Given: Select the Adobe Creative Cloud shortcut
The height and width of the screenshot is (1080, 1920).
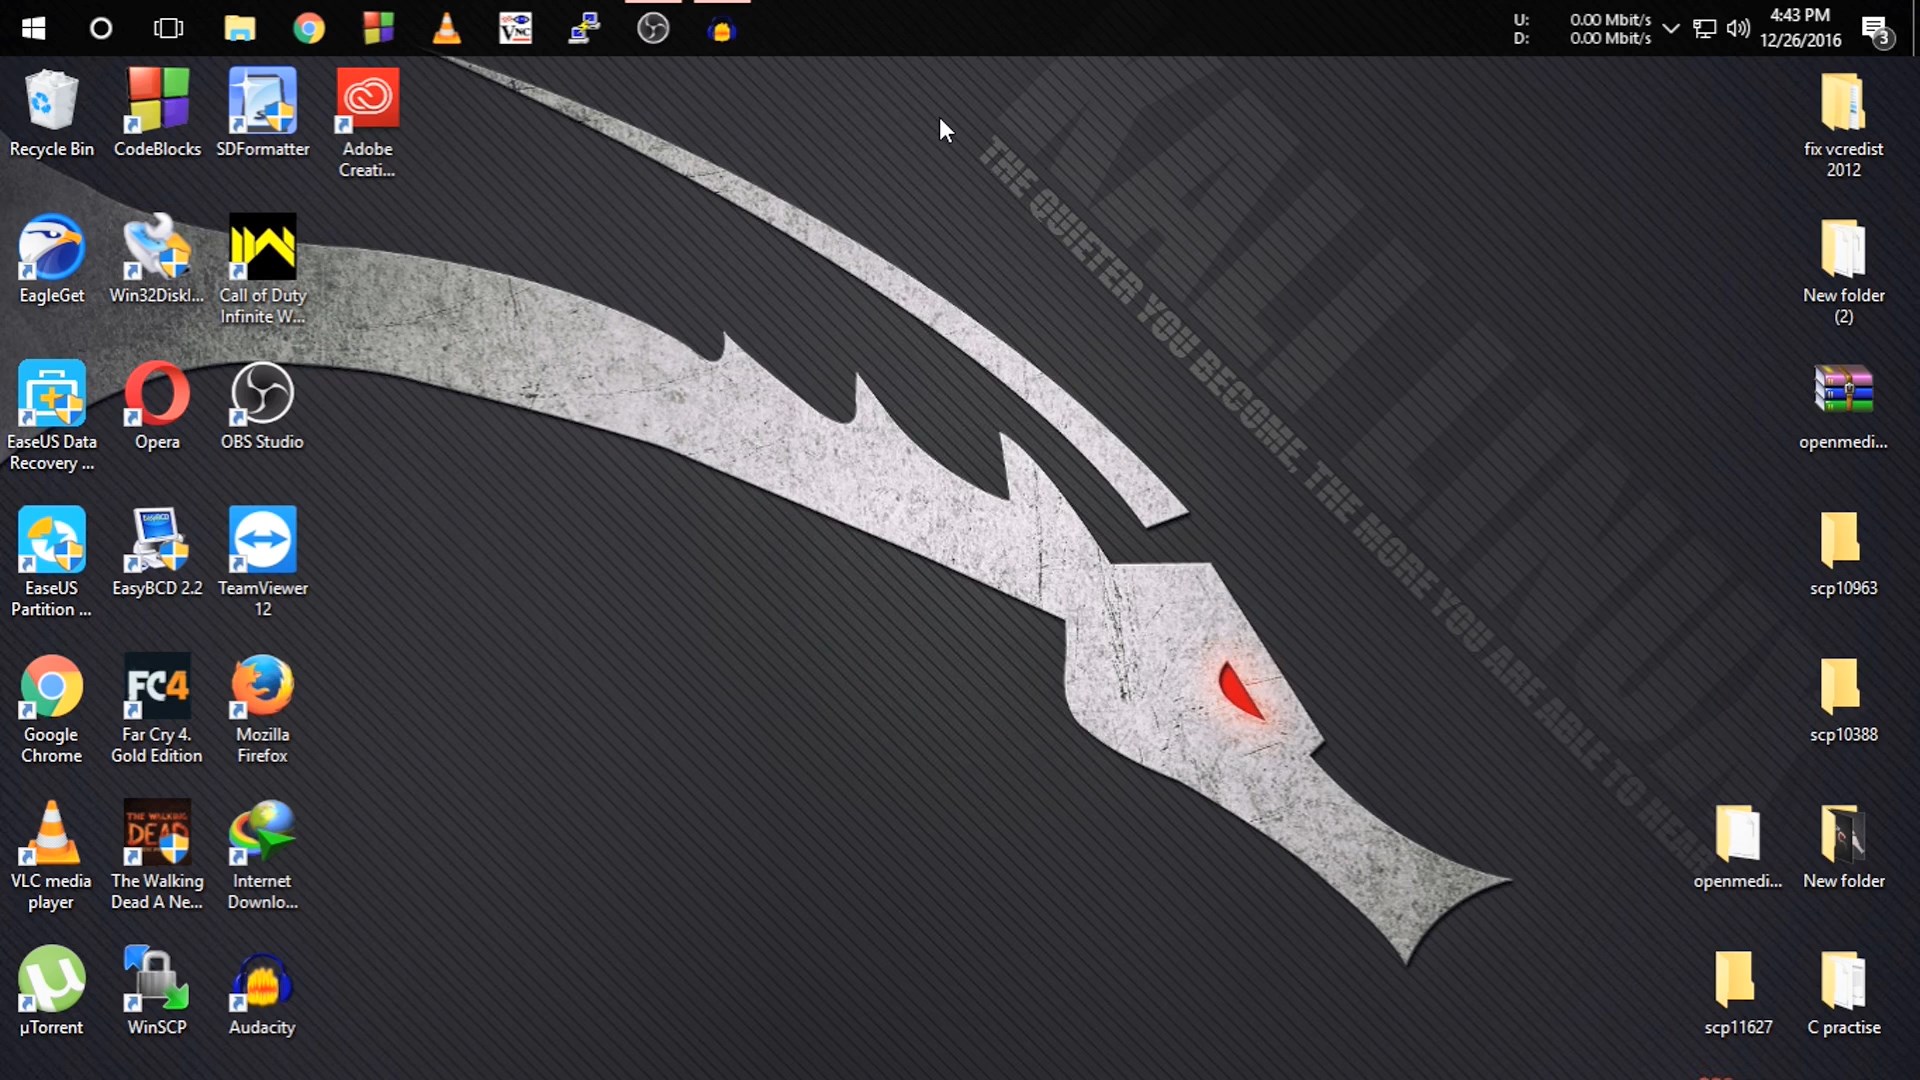Looking at the screenshot, I should 367,123.
